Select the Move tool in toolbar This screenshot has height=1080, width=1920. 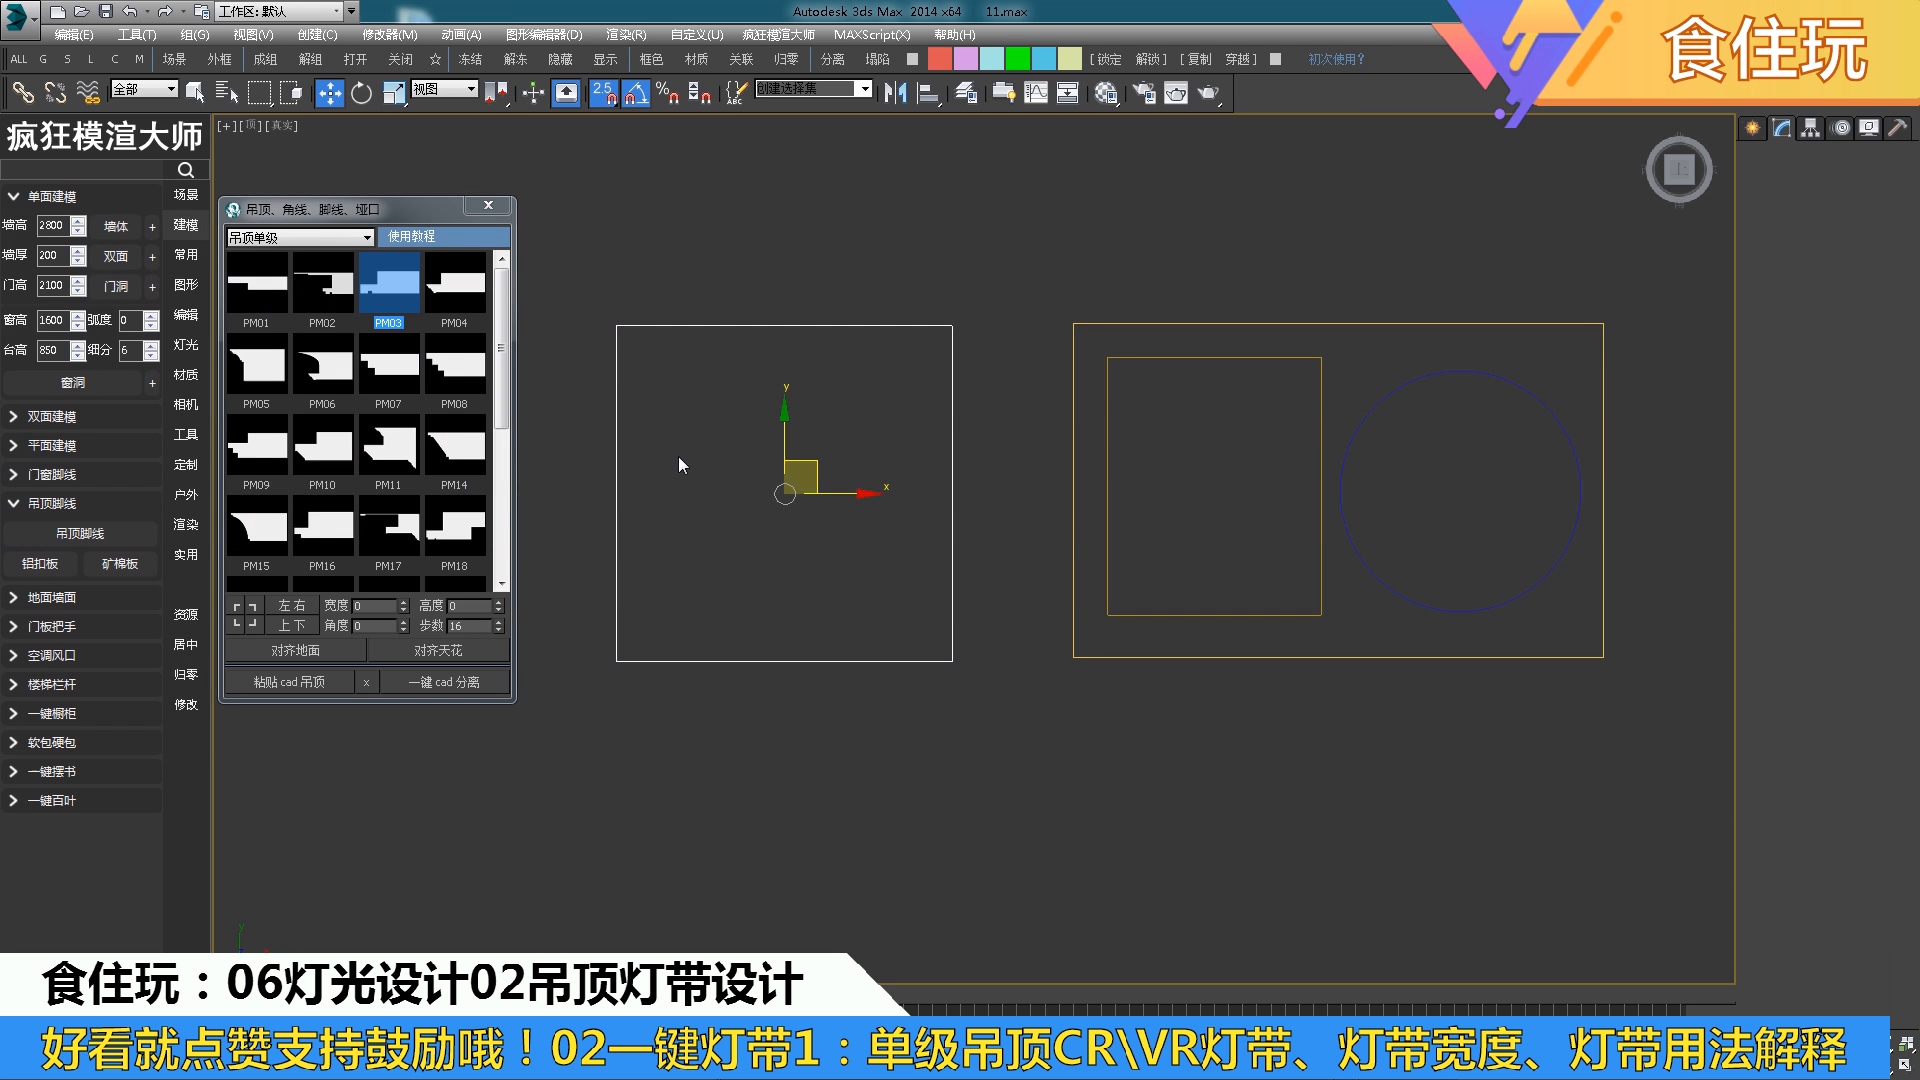click(329, 93)
